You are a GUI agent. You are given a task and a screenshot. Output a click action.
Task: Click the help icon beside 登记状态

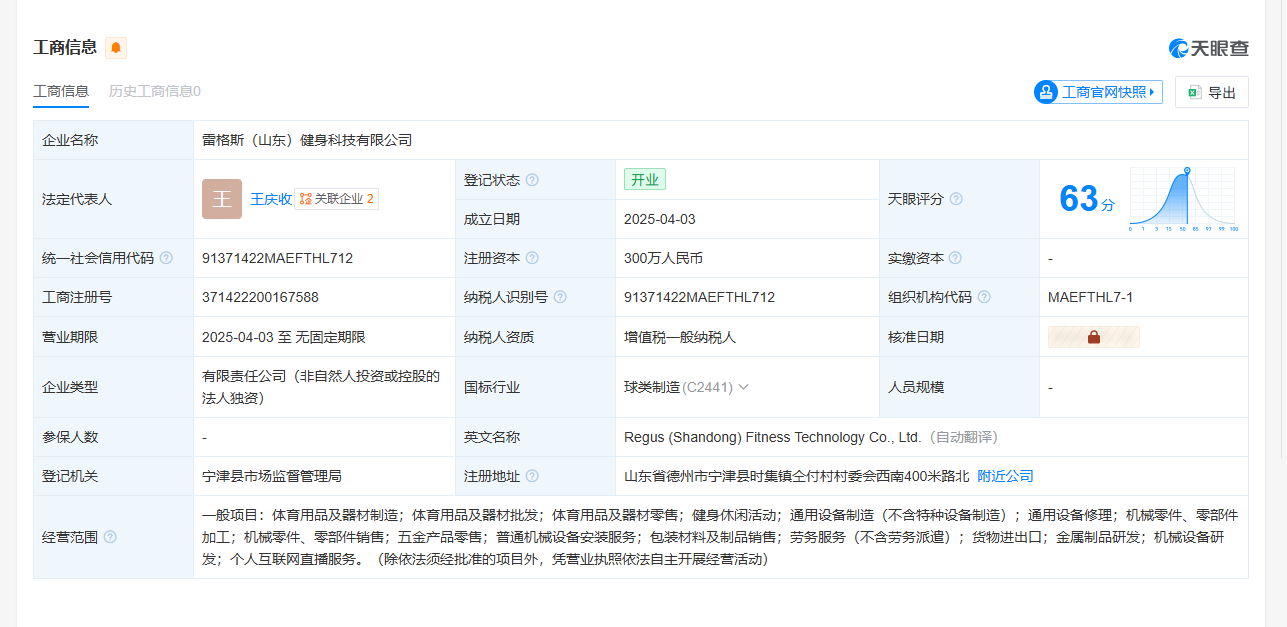[532, 180]
